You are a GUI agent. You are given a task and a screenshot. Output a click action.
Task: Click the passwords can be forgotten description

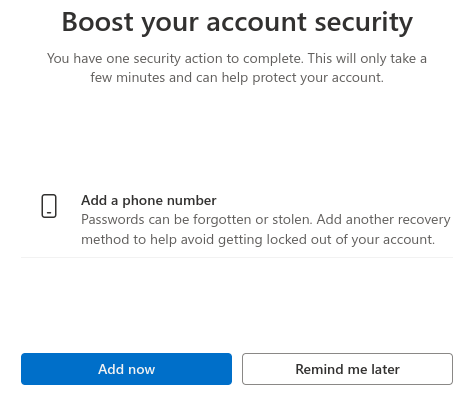pos(266,229)
